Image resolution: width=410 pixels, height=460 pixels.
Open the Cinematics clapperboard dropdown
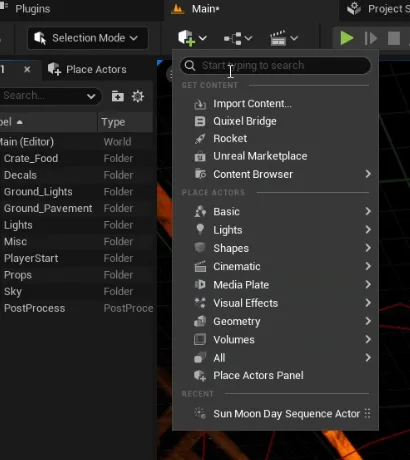tap(283, 38)
